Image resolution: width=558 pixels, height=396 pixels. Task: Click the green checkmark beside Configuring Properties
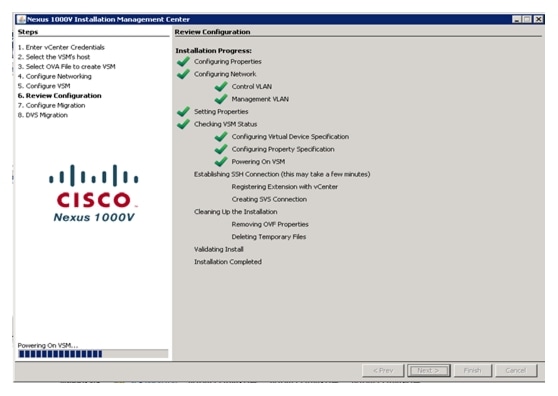(x=183, y=62)
